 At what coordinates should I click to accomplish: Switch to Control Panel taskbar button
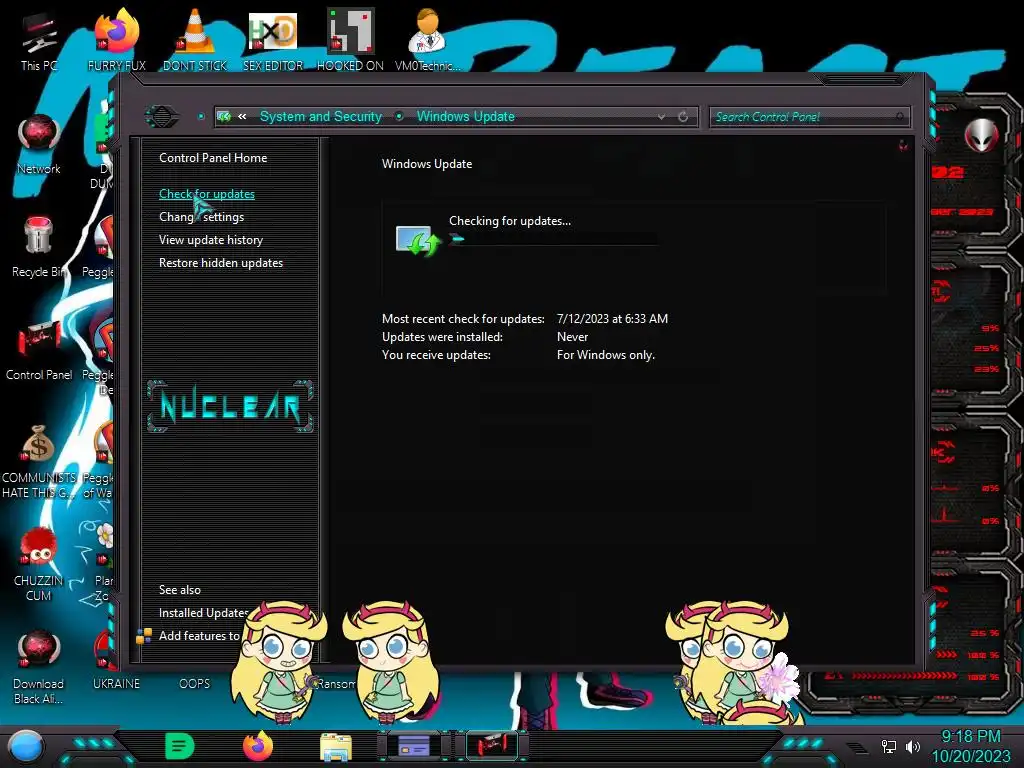click(x=492, y=745)
